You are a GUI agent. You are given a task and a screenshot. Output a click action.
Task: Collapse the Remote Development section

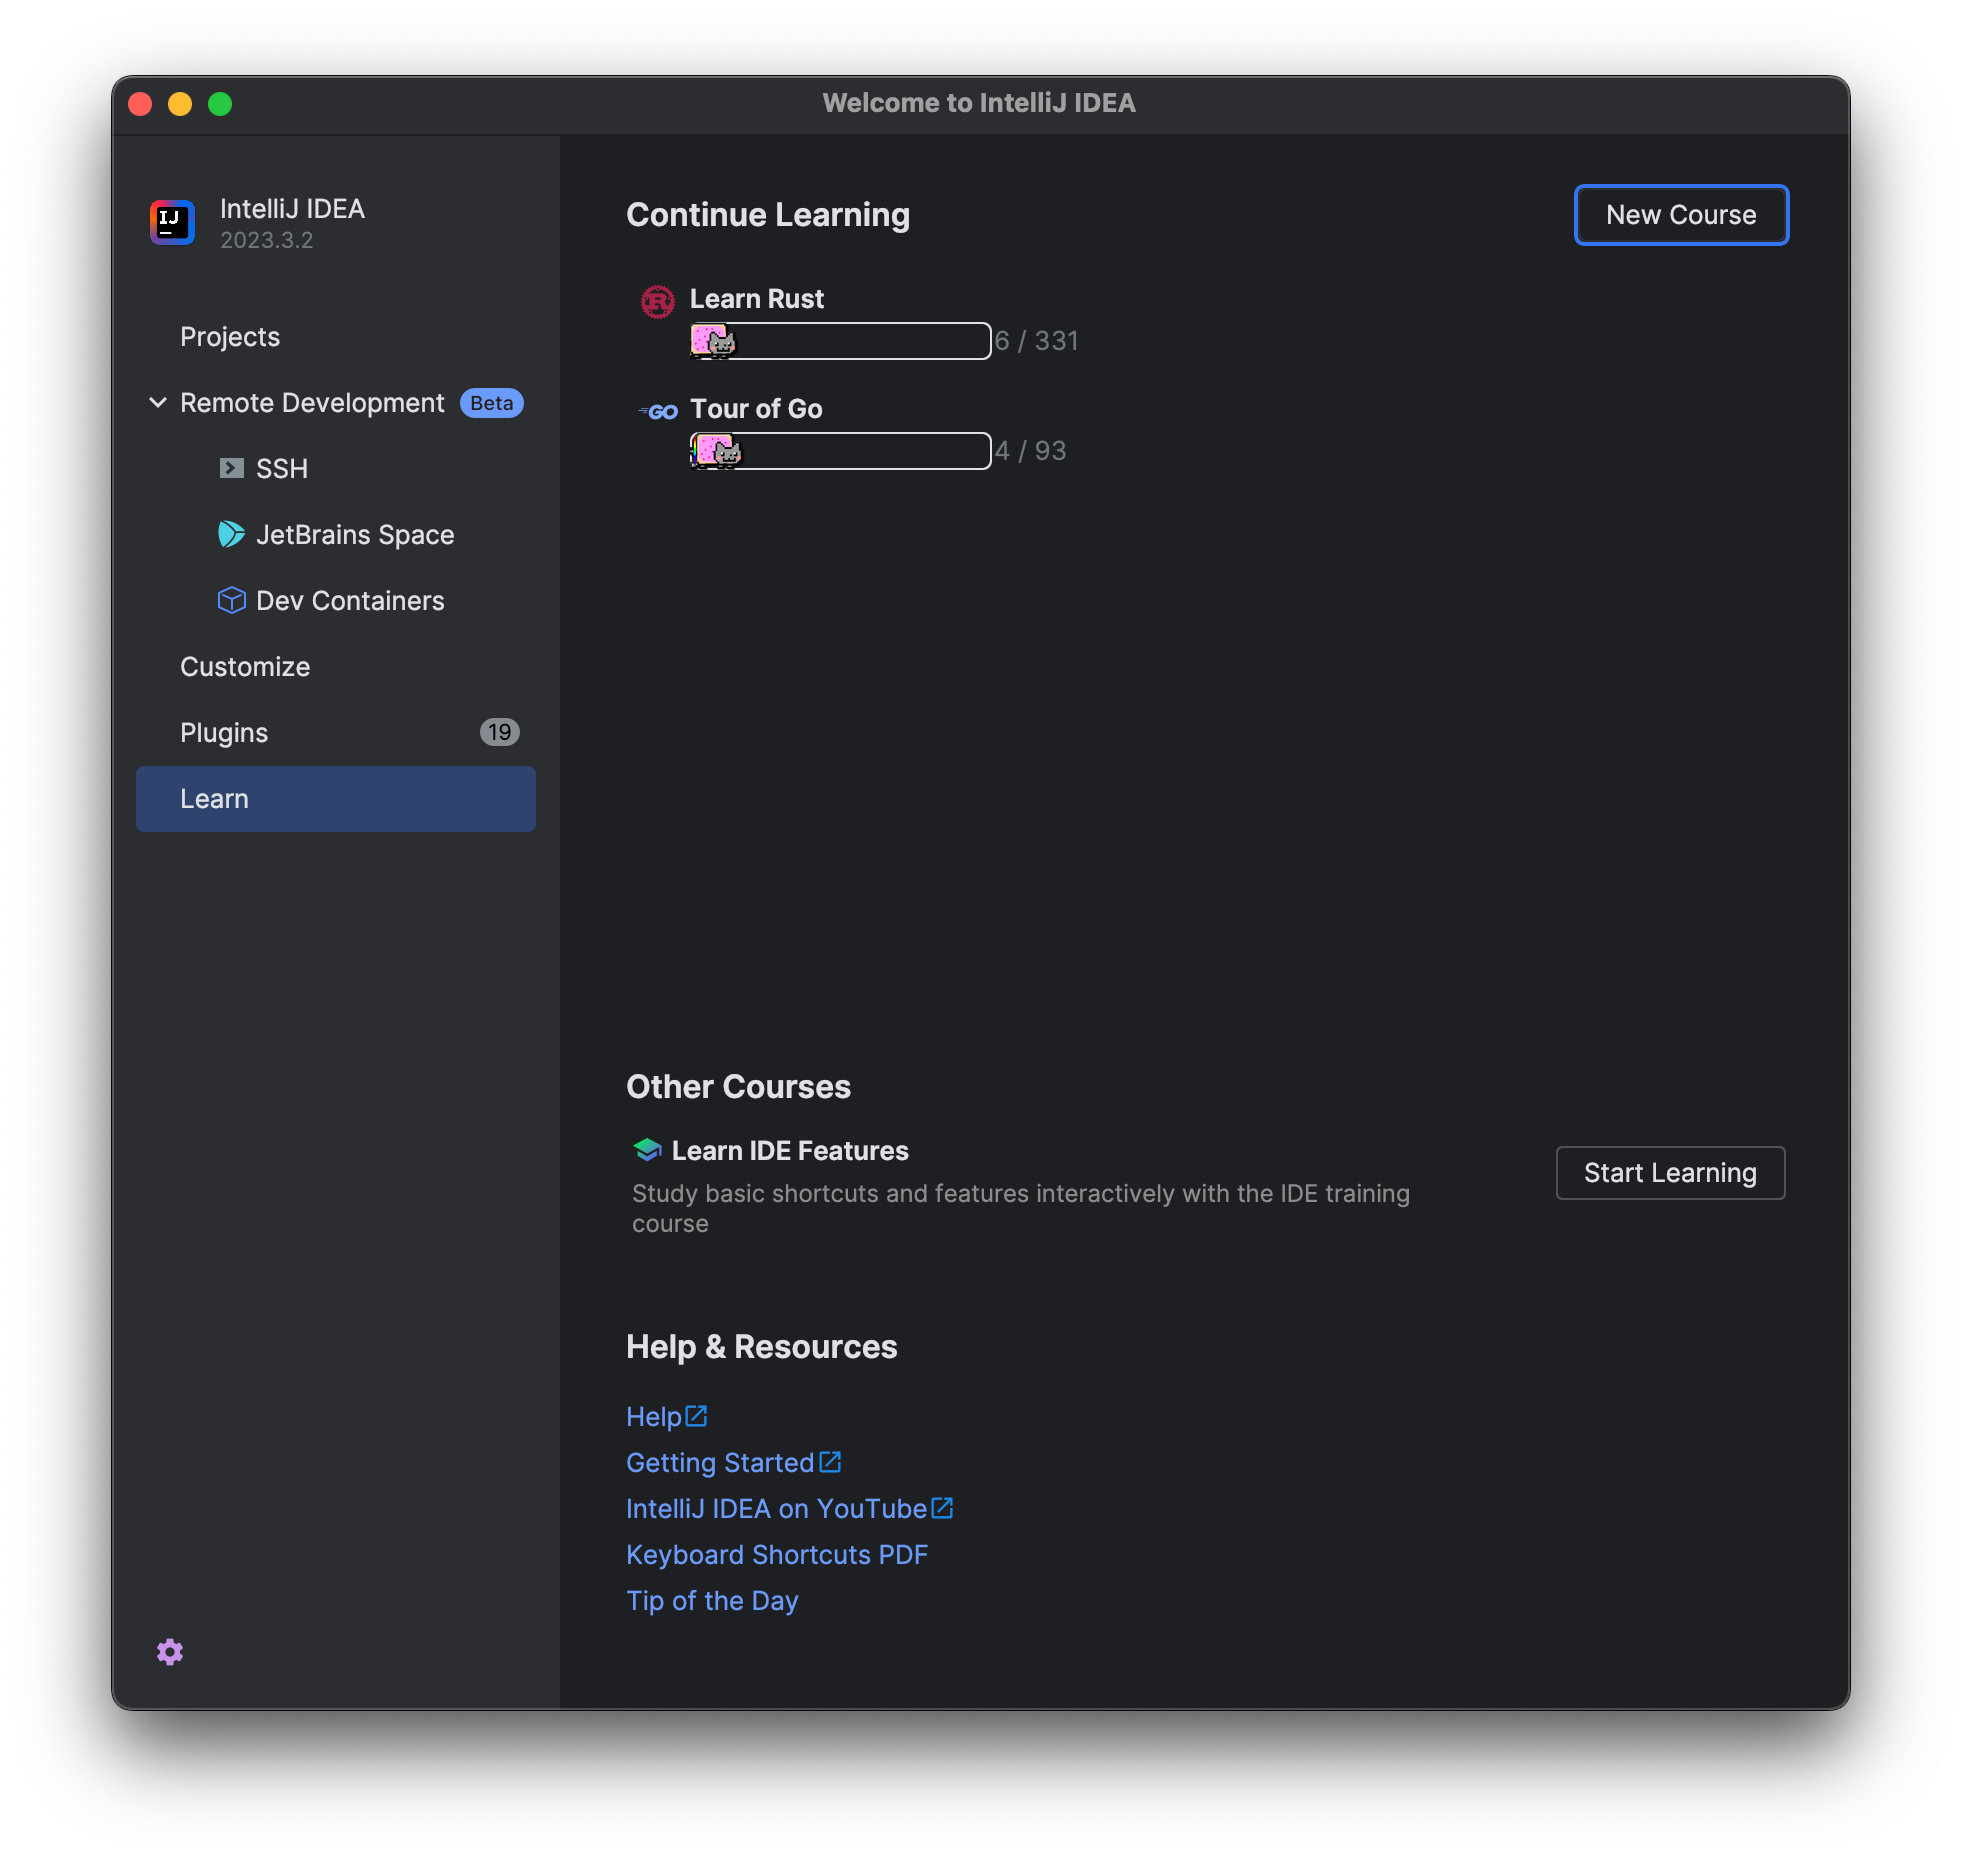[x=158, y=402]
